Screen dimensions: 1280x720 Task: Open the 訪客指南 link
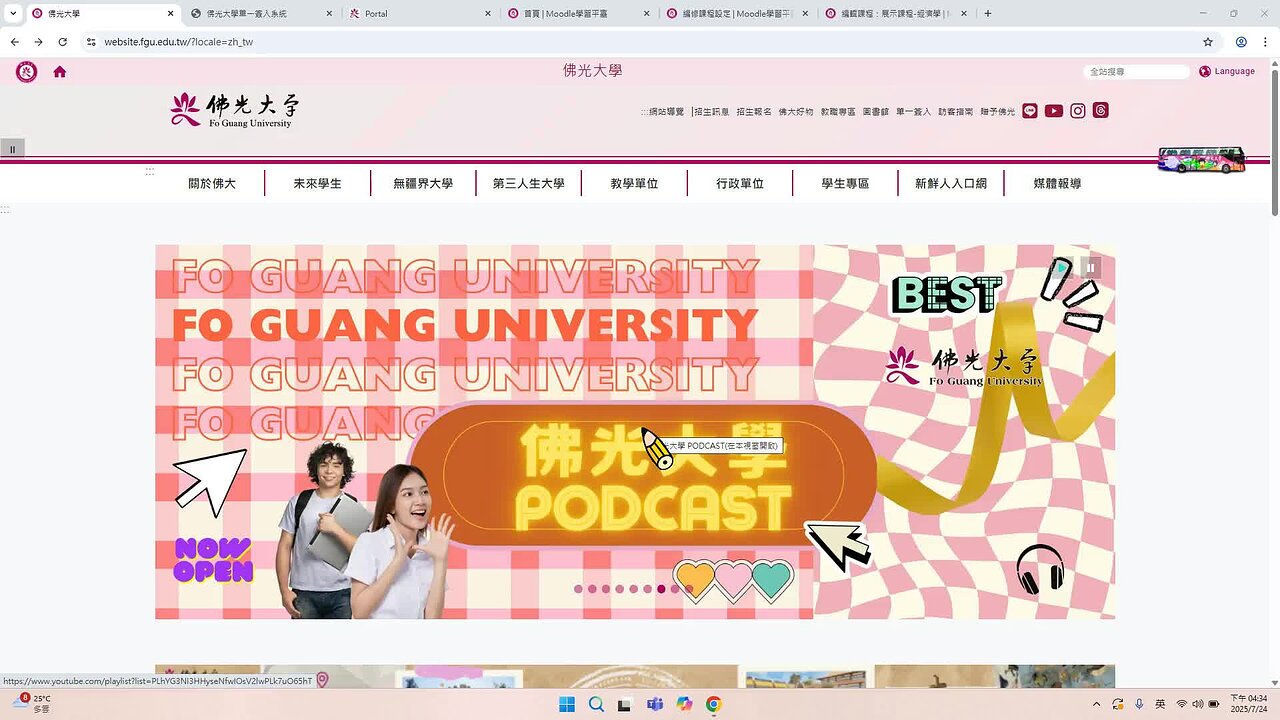tap(956, 112)
